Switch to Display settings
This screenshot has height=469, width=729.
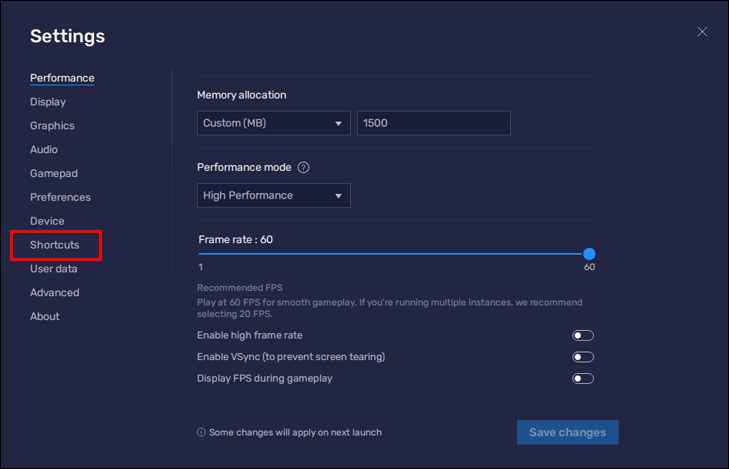pos(48,102)
